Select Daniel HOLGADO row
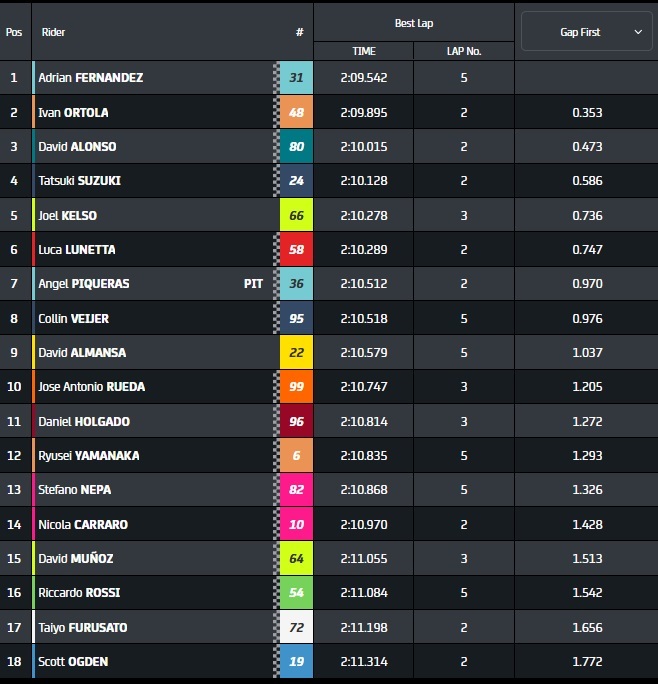 click(x=329, y=421)
